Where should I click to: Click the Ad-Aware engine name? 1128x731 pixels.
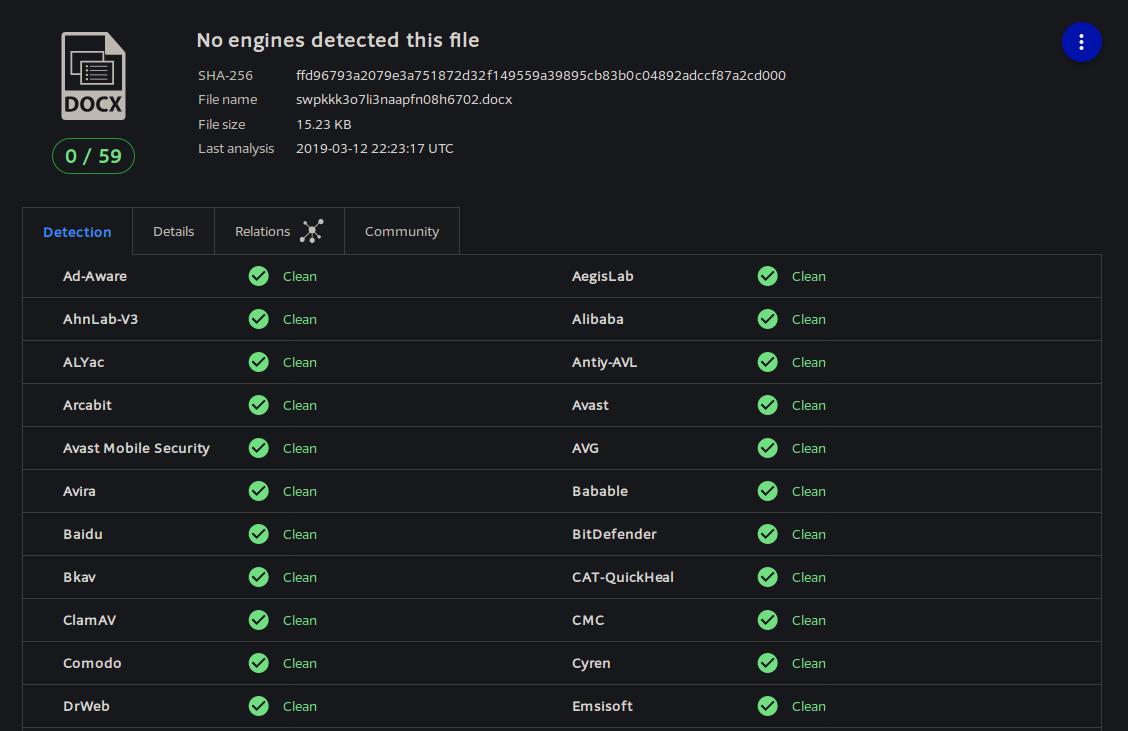95,276
